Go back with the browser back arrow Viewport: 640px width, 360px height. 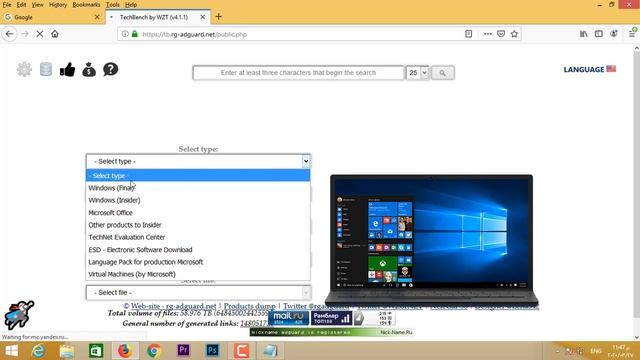coord(9,34)
